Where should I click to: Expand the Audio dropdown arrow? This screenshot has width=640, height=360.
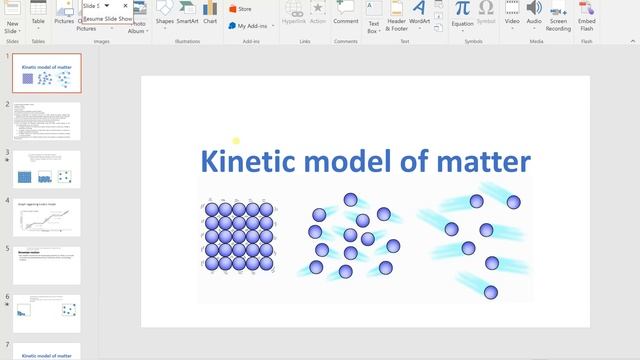[x=534, y=29]
